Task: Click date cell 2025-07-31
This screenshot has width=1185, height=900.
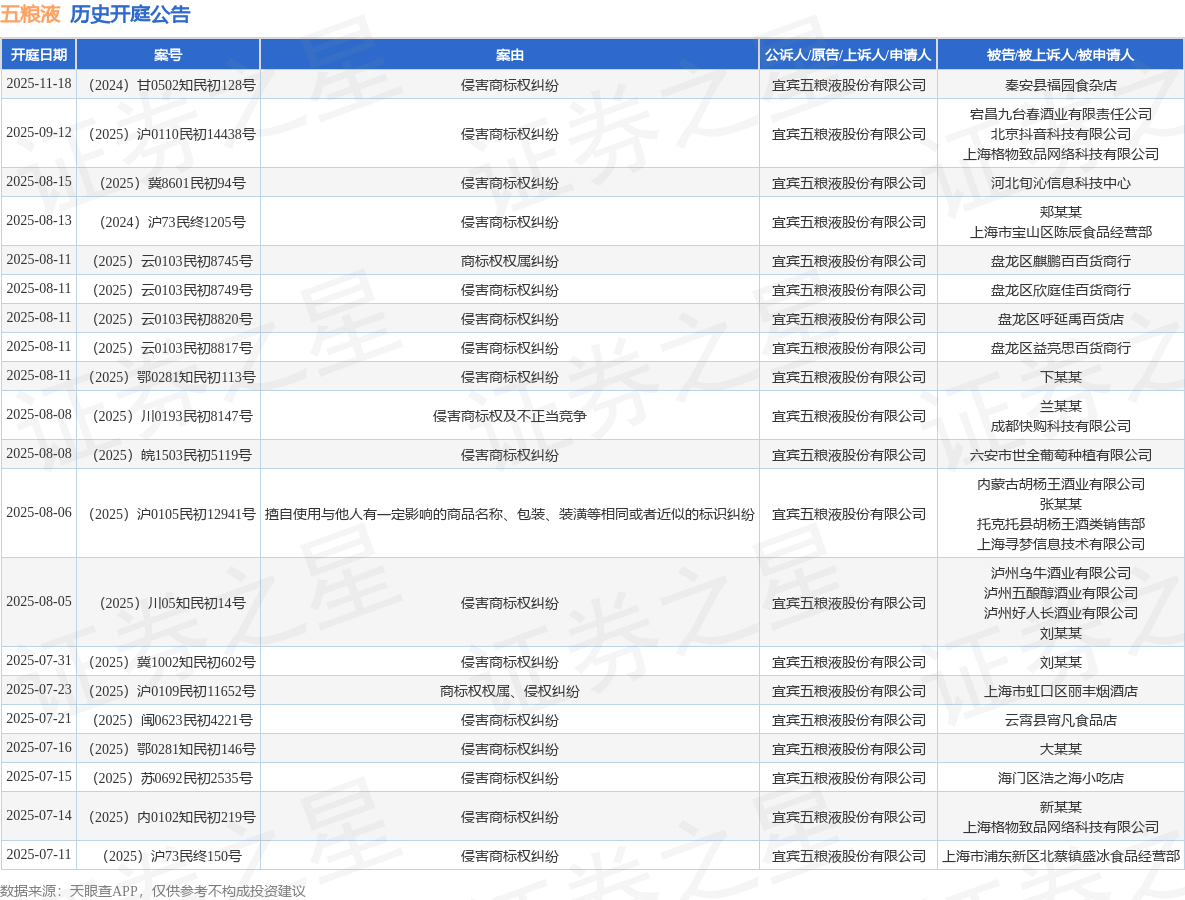Action: coord(39,660)
